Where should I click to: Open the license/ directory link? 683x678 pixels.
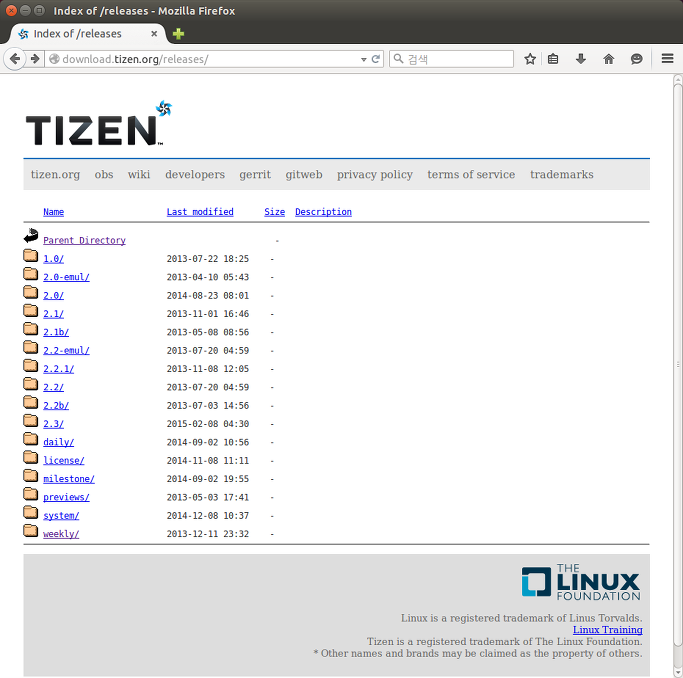point(64,460)
